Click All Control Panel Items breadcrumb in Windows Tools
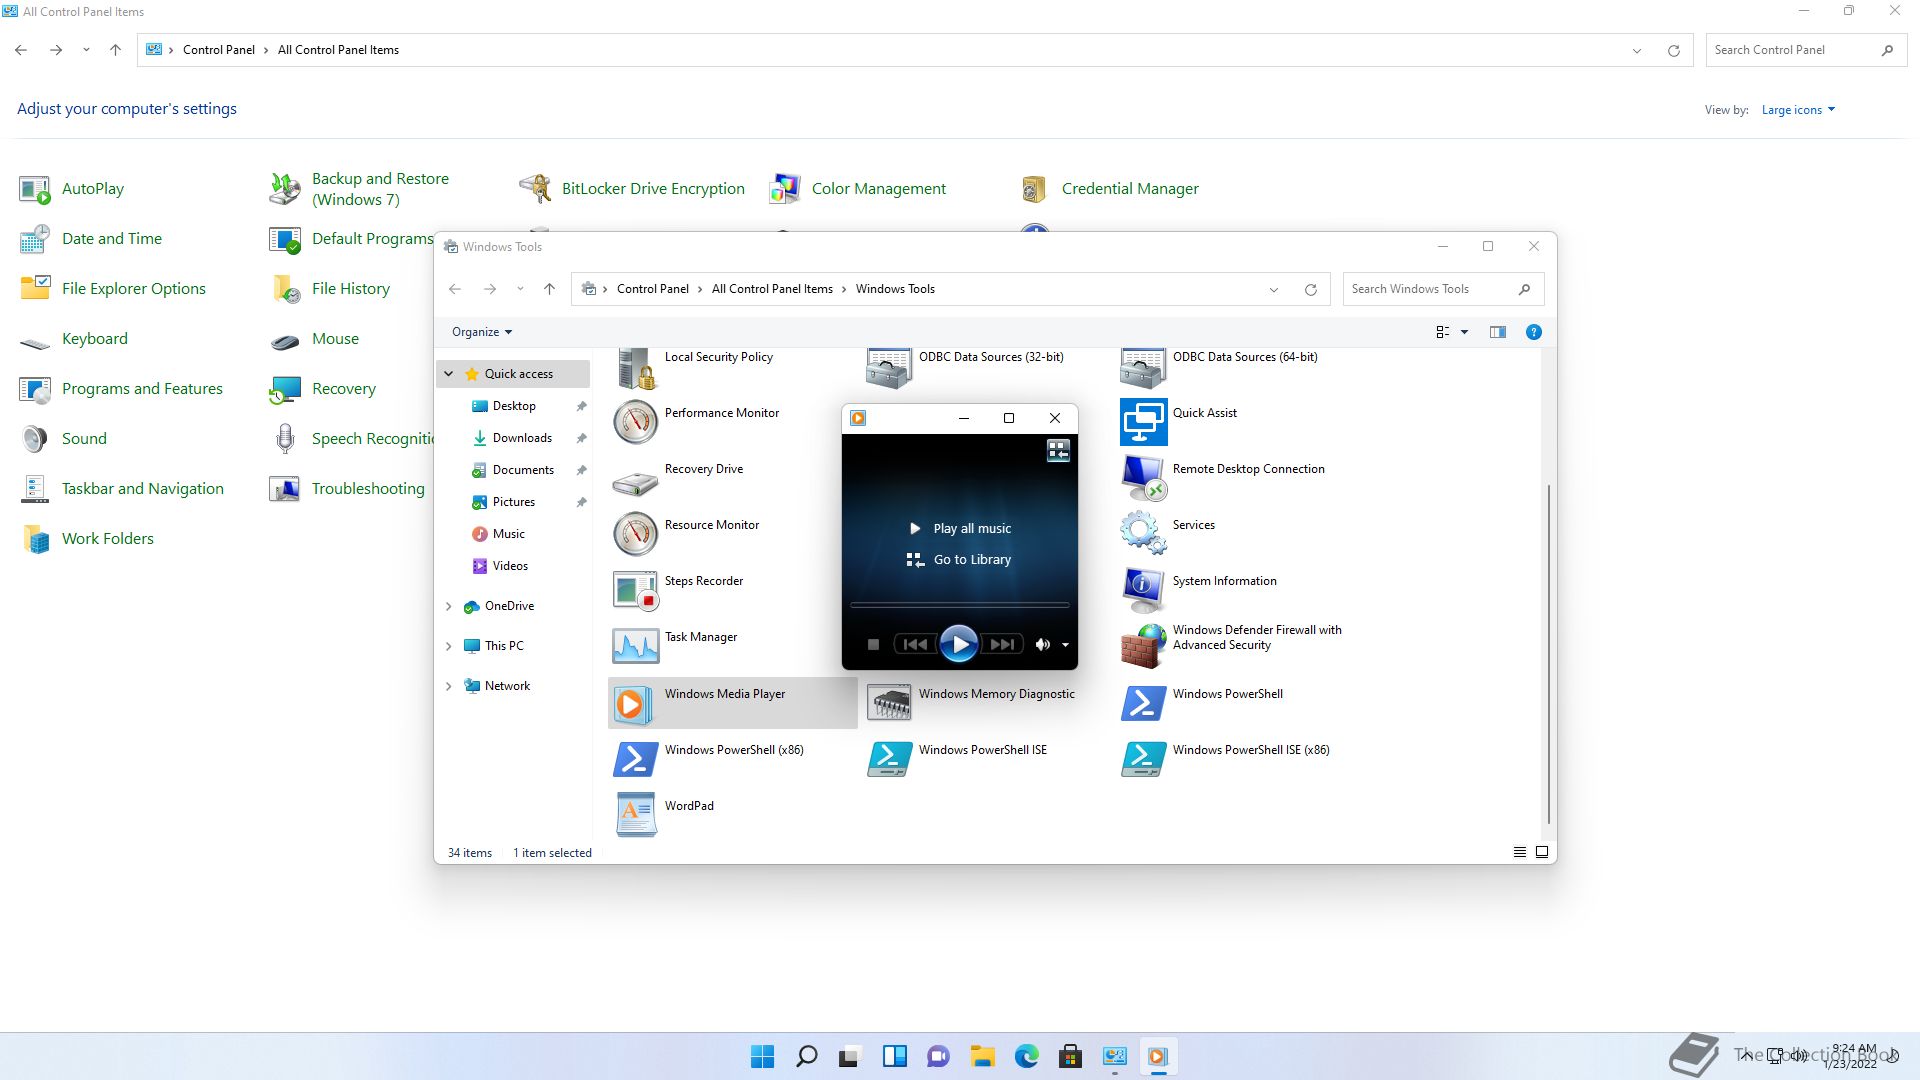Screen dimensions: 1920x1080 772,289
